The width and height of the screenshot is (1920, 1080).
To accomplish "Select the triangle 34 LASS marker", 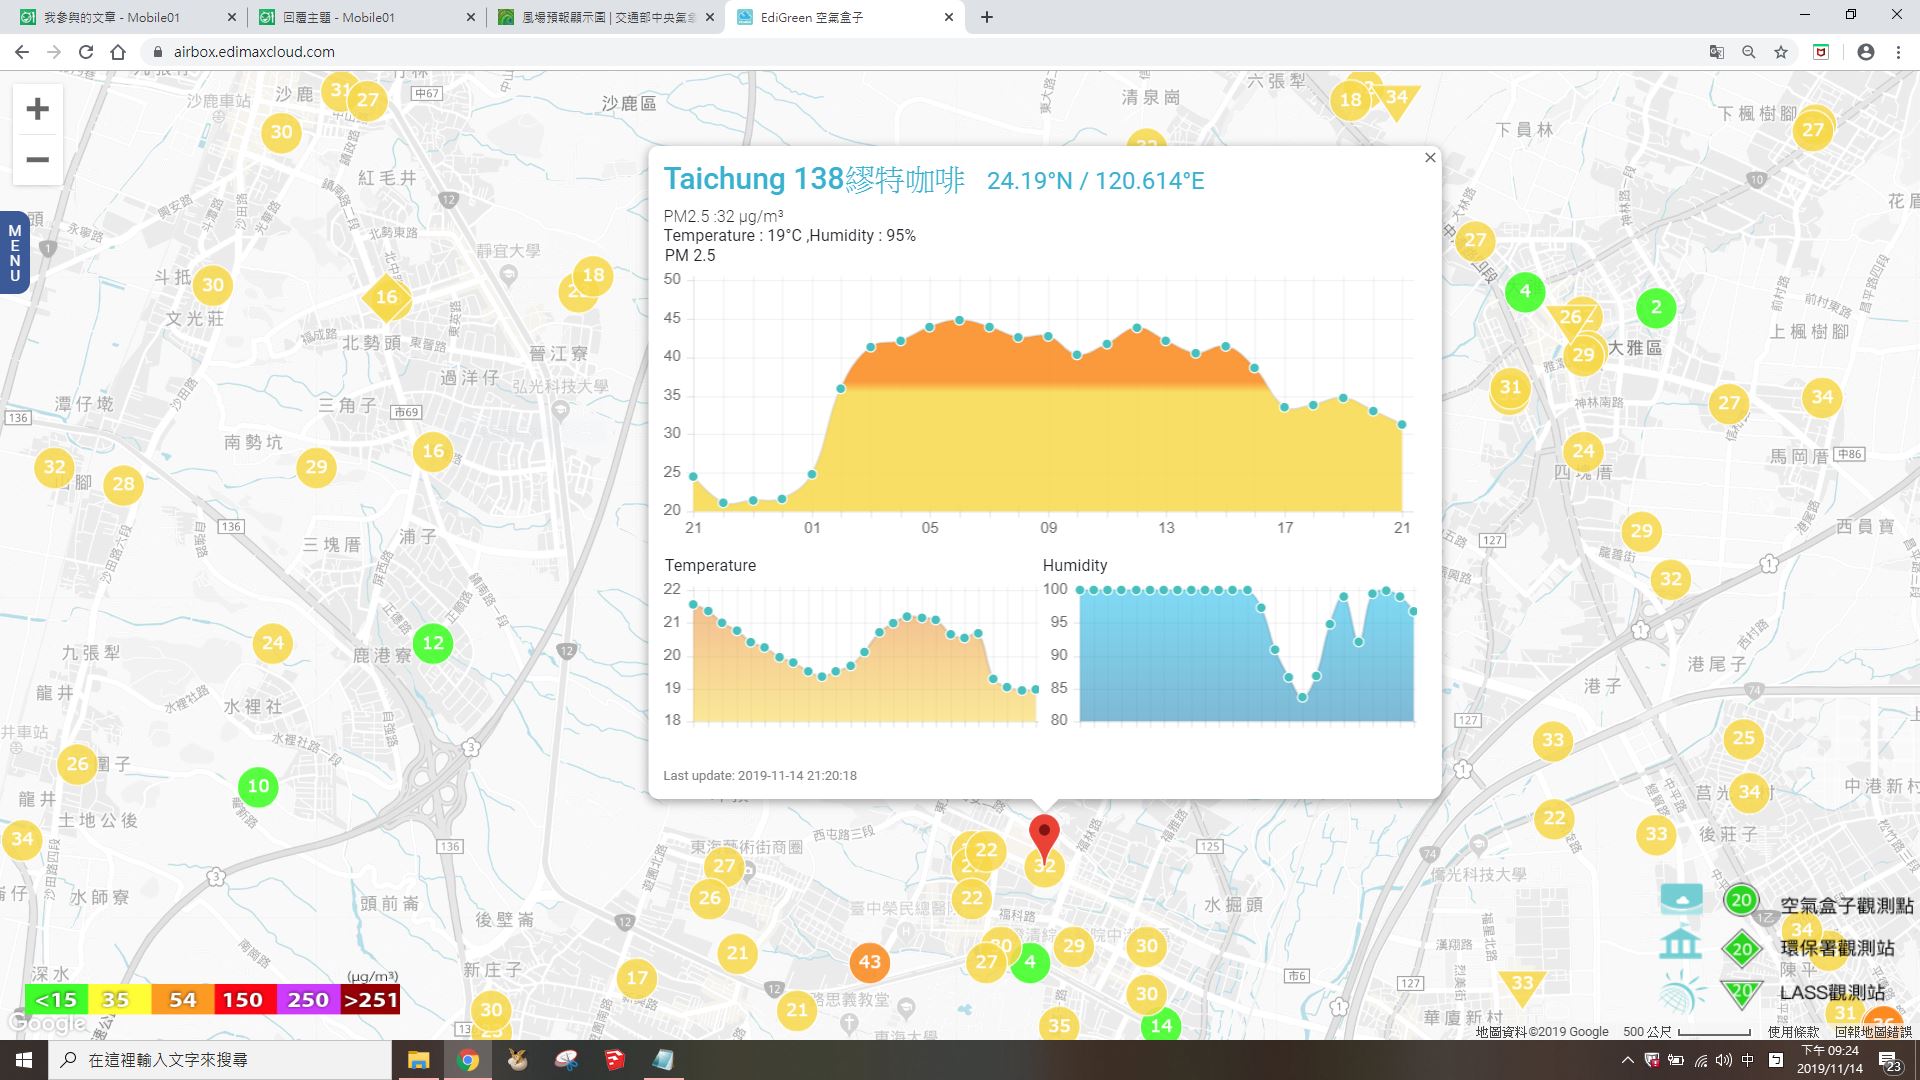I will (1396, 99).
